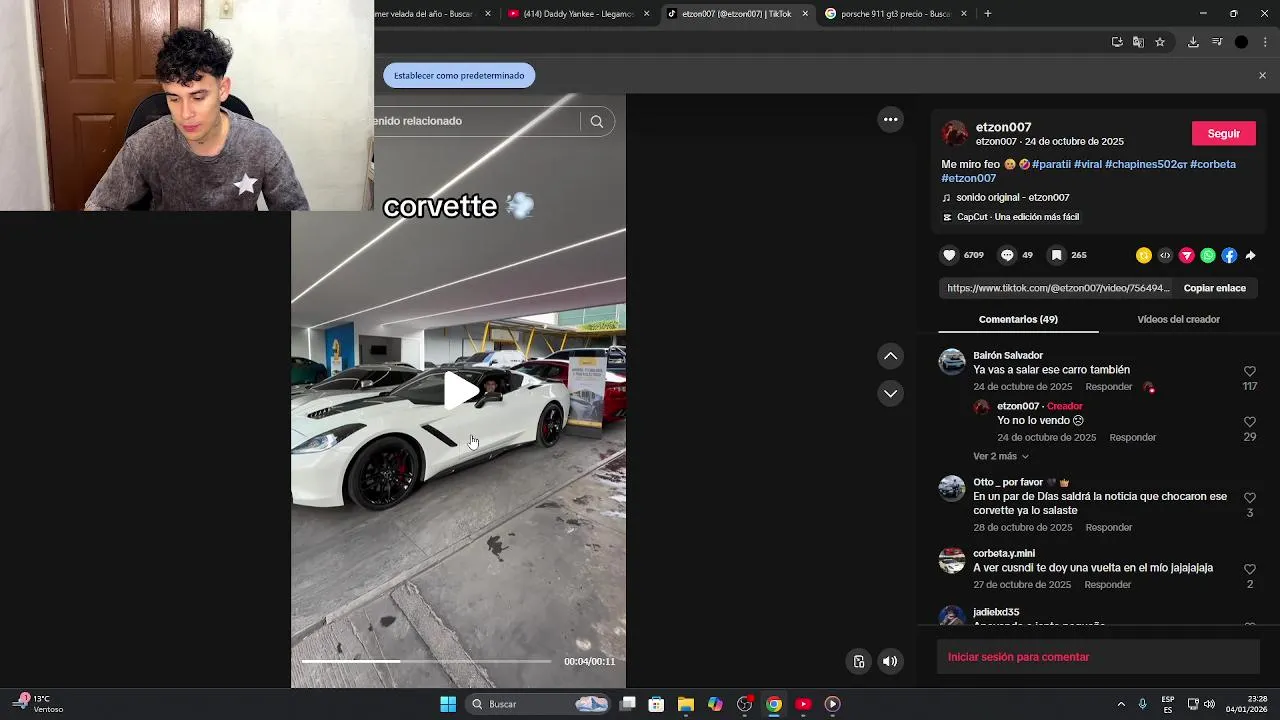Like the Otto _ por favor comment

point(1249,498)
